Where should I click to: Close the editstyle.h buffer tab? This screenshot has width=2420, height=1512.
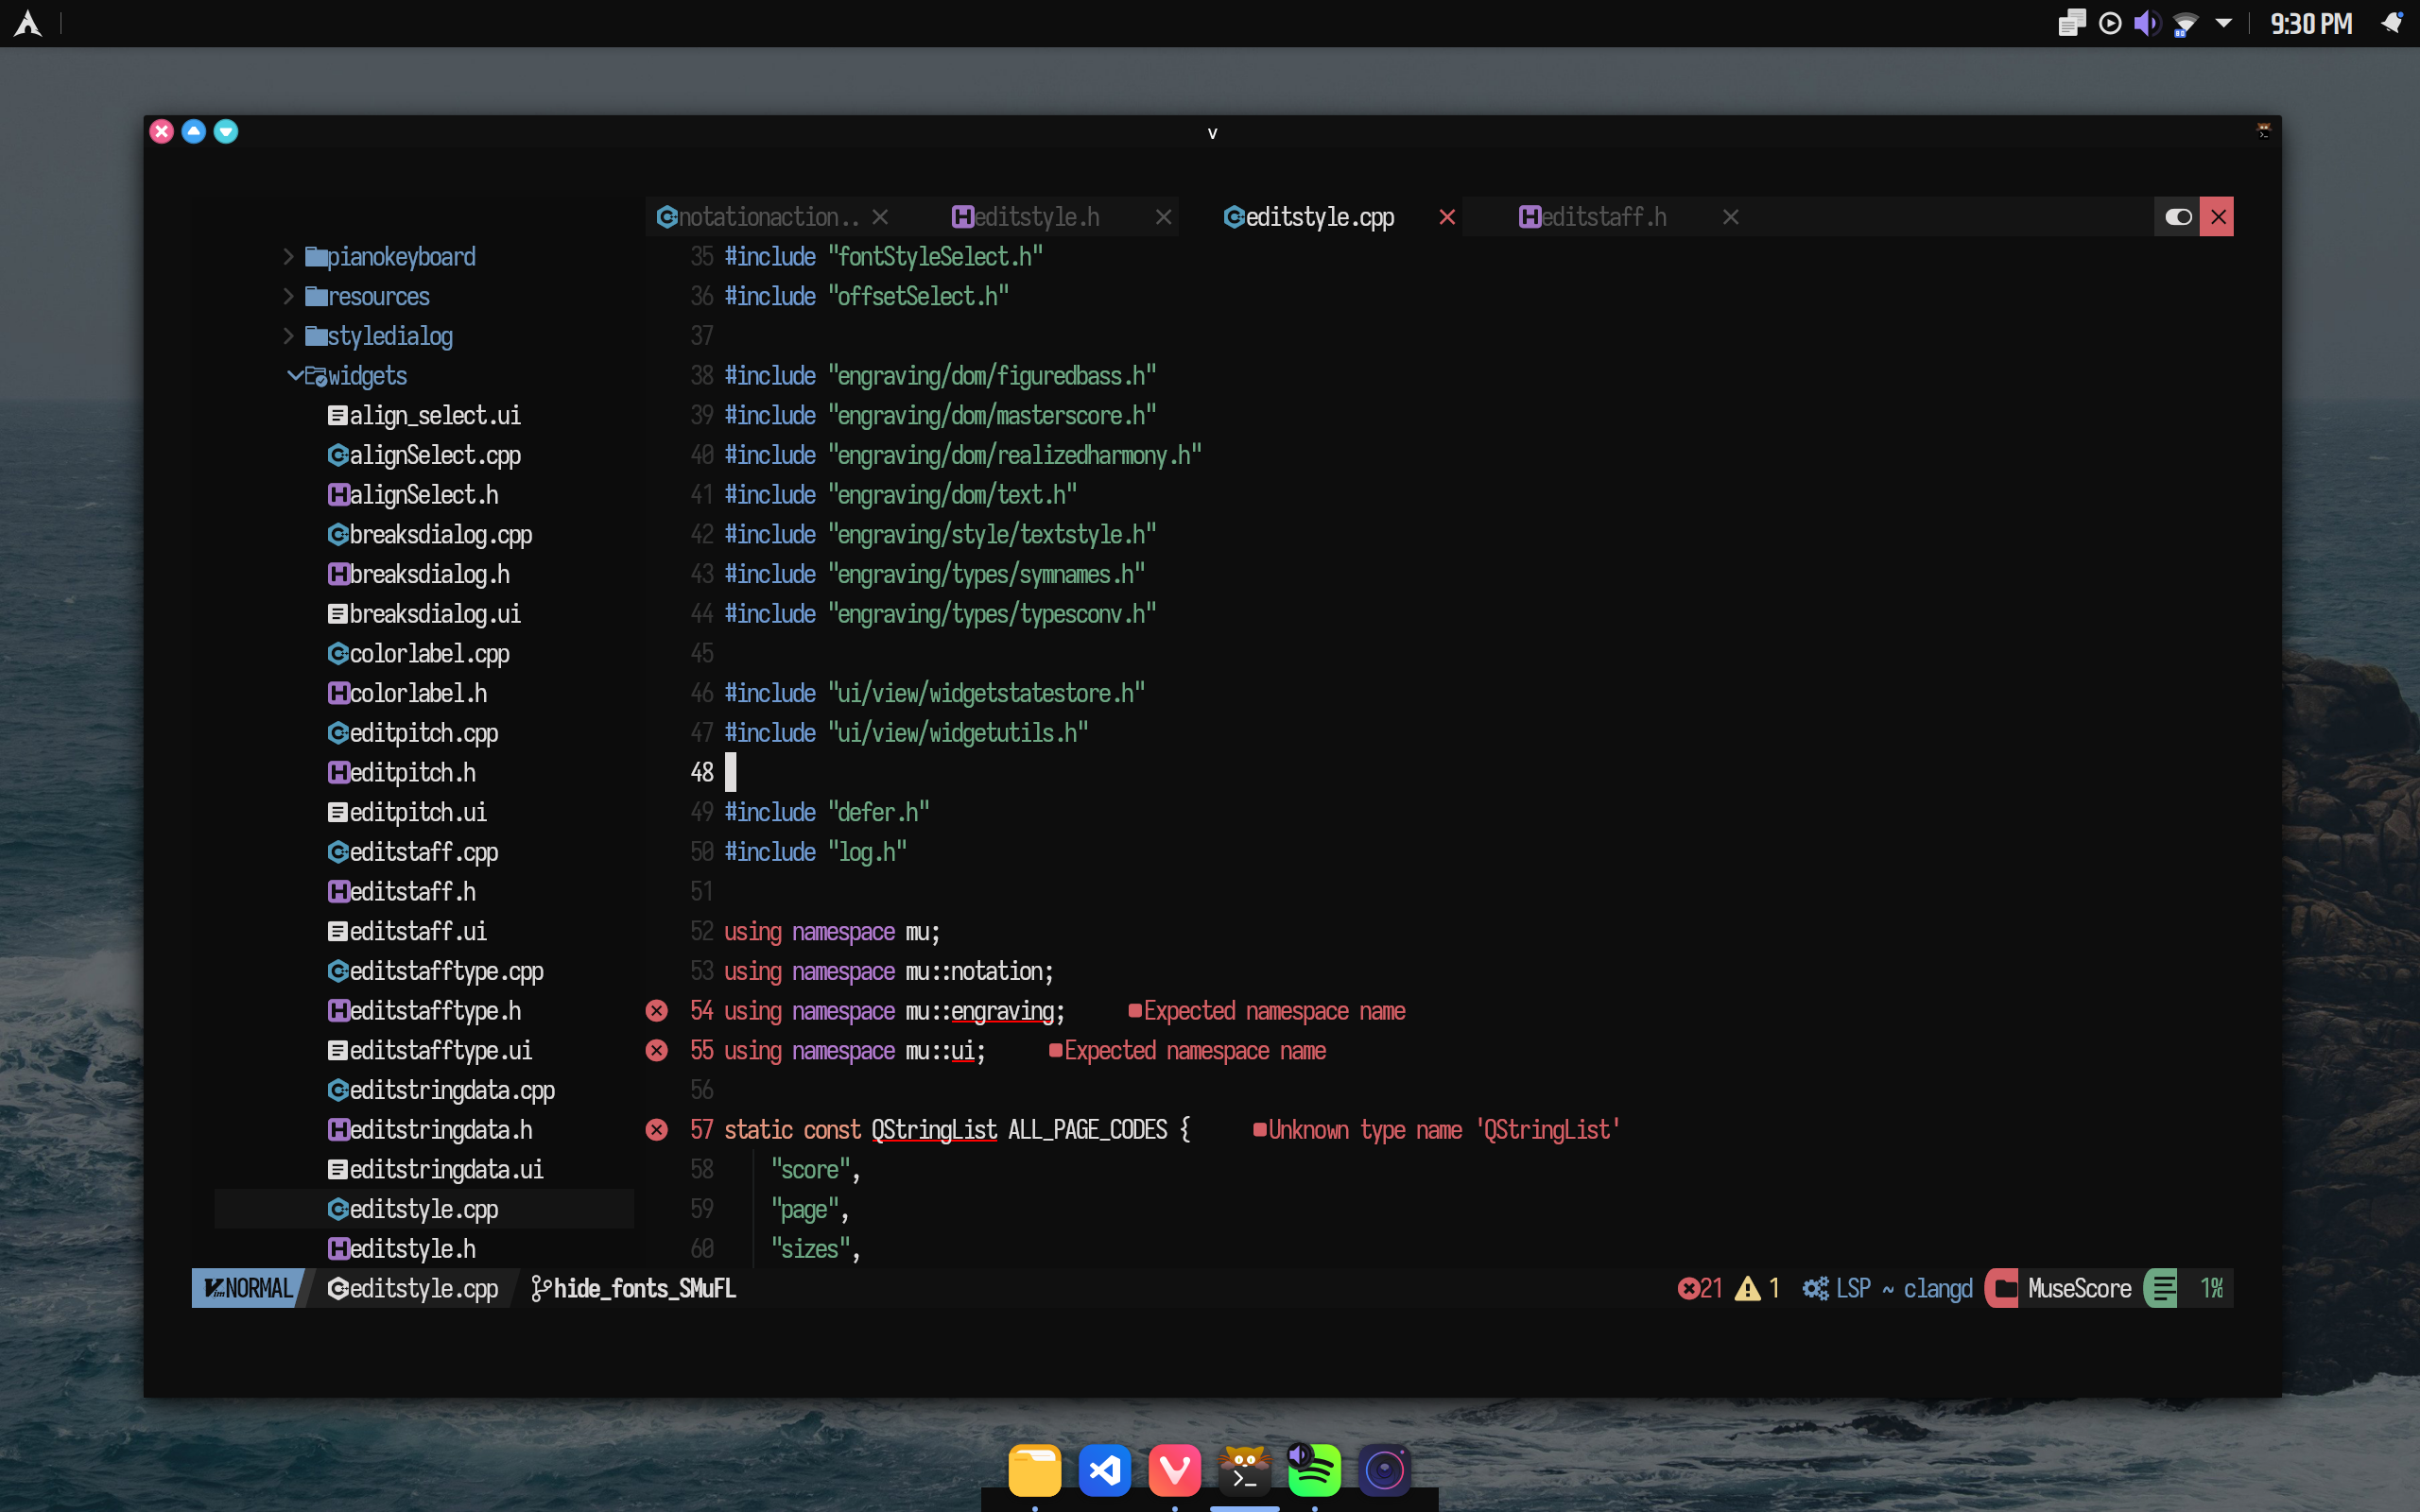point(1163,217)
